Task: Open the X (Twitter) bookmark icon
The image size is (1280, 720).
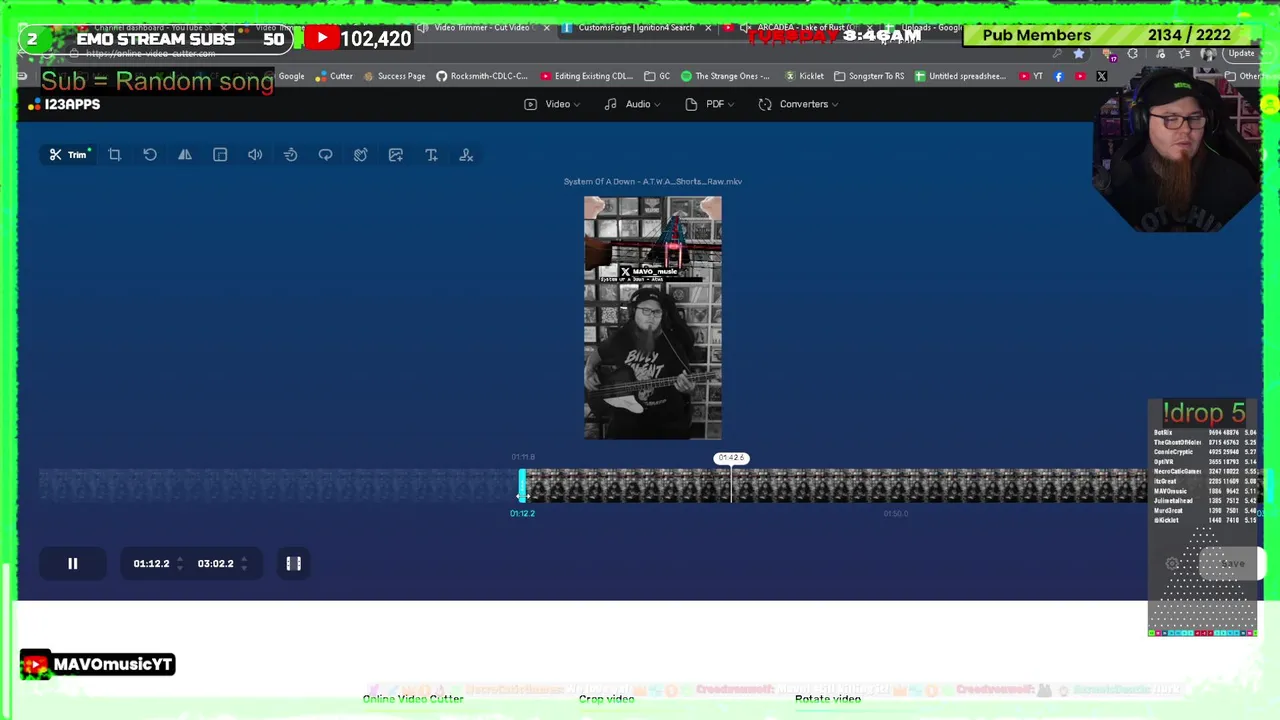Action: pyautogui.click(x=1102, y=76)
